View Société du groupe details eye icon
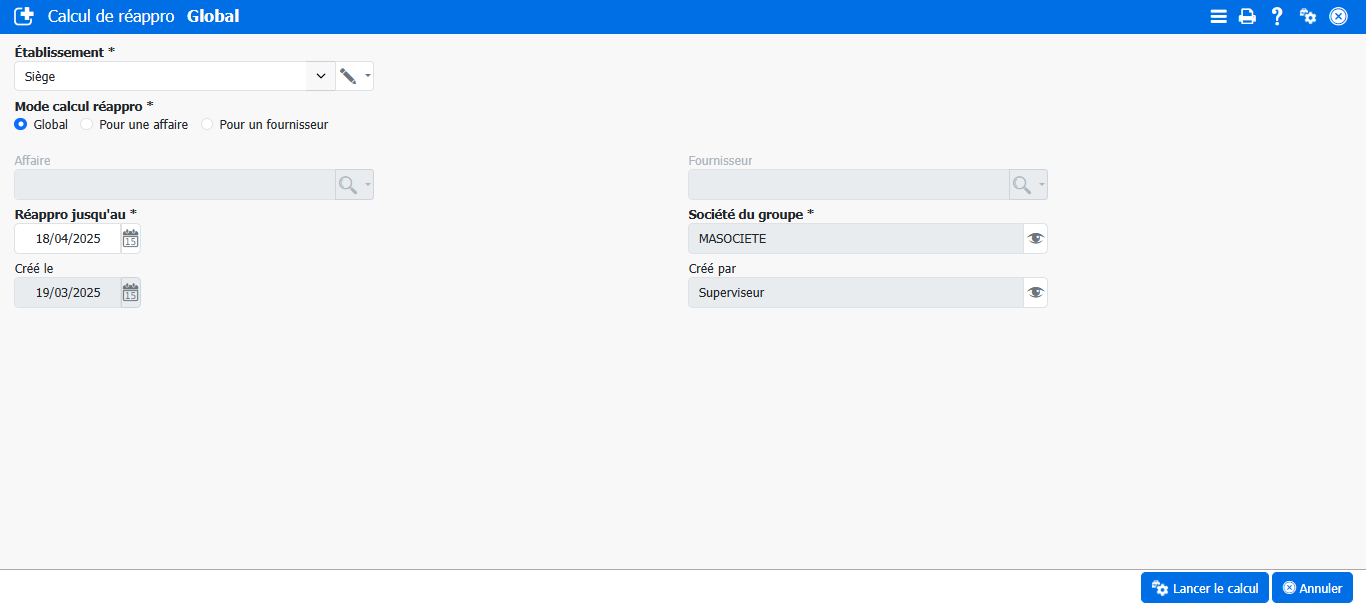 (1035, 238)
